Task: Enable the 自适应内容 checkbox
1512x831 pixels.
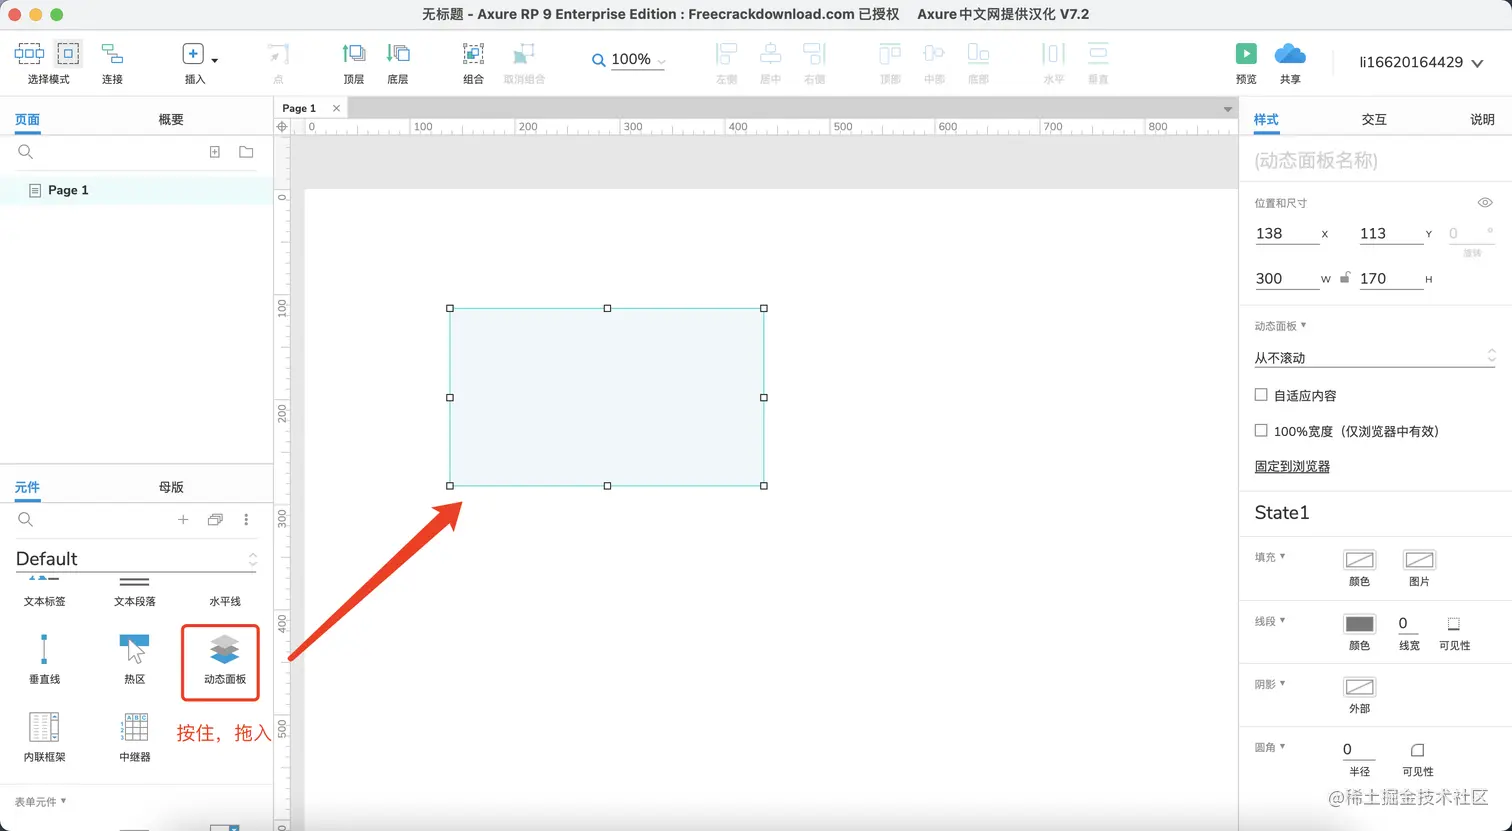Action: (x=1261, y=395)
